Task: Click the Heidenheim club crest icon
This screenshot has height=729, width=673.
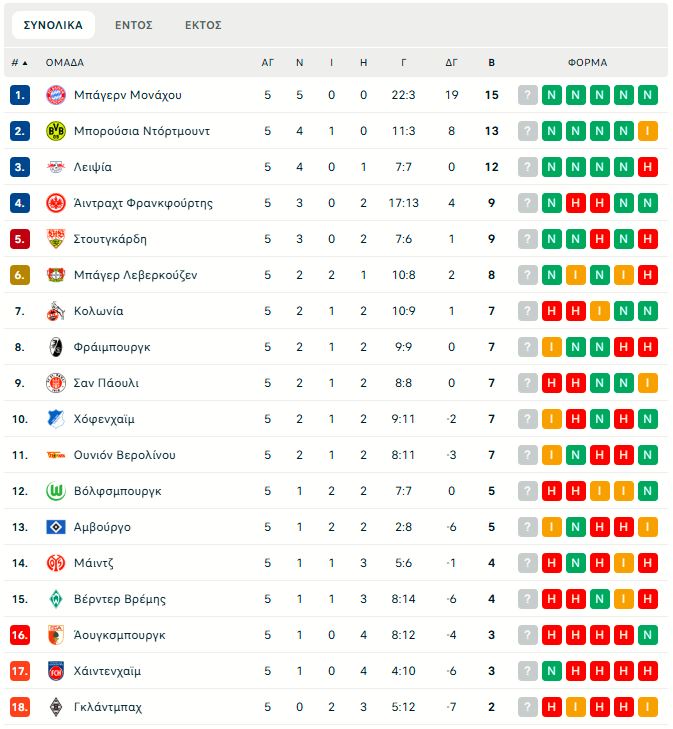Action: click(55, 671)
